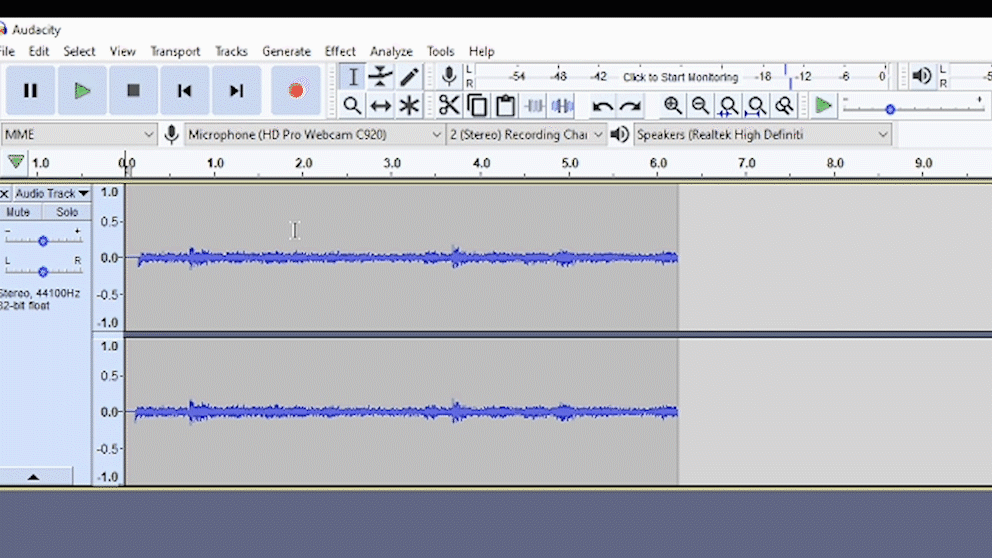992x558 pixels.
Task: Open the Analyze menu
Action: 391,51
